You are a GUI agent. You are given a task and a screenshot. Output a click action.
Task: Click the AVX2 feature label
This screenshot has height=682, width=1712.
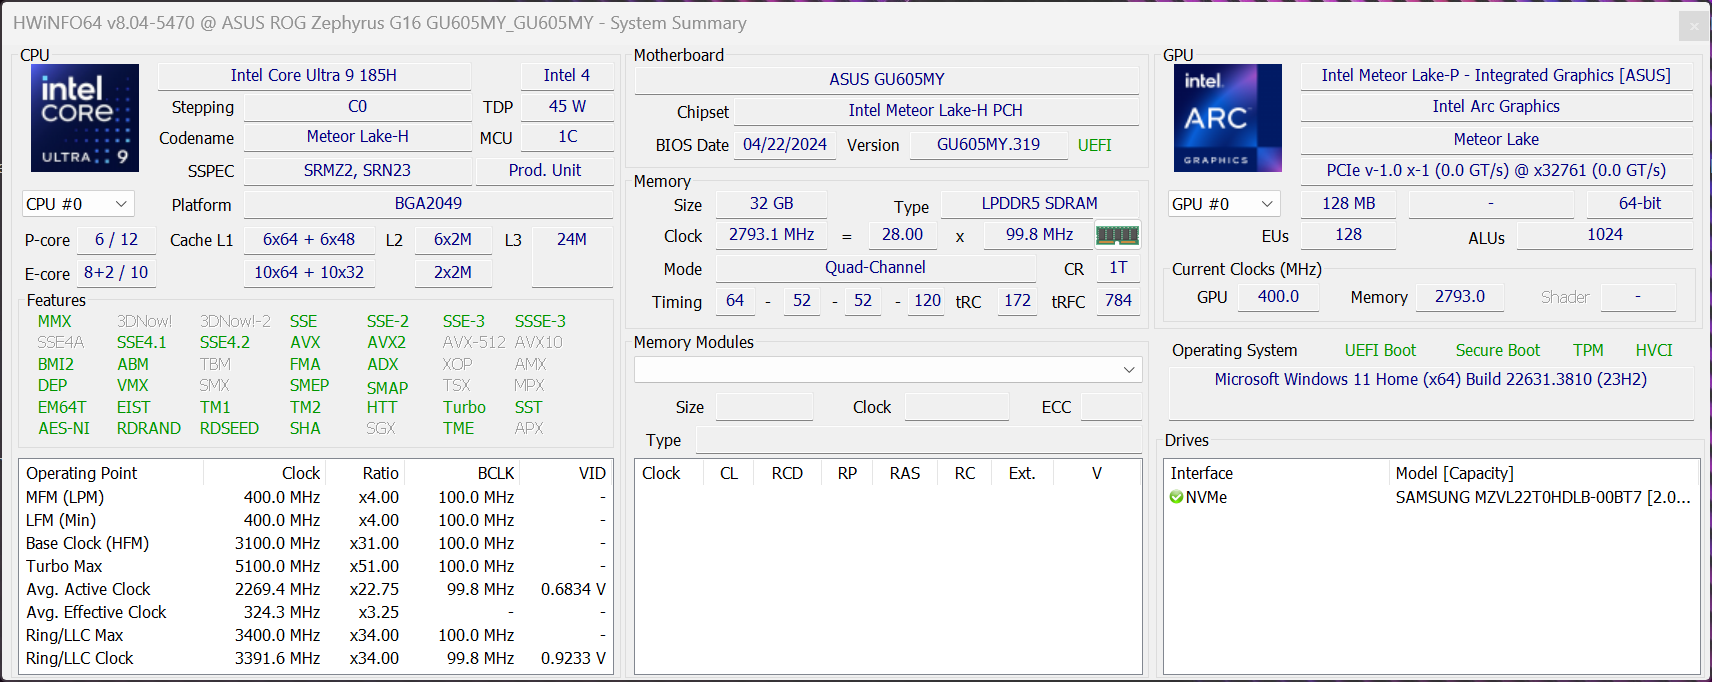[x=386, y=343]
